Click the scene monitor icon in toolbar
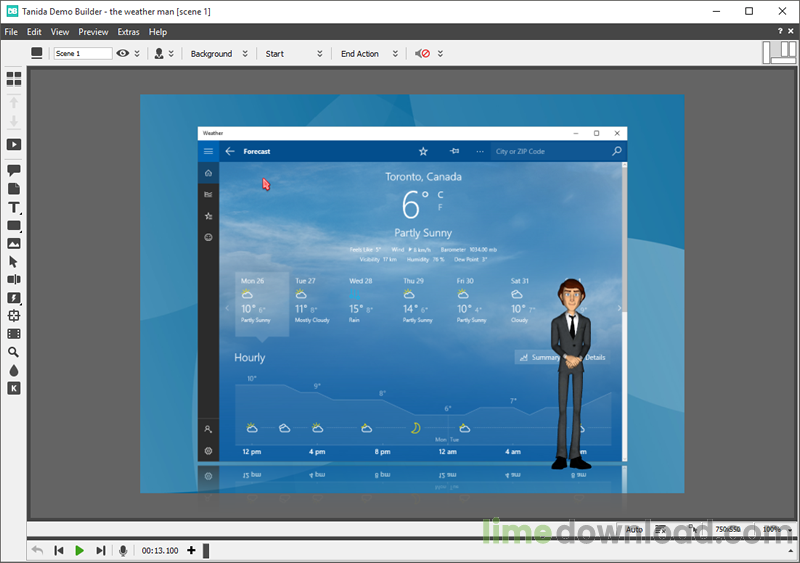Image resolution: width=800 pixels, height=563 pixels. coord(37,53)
